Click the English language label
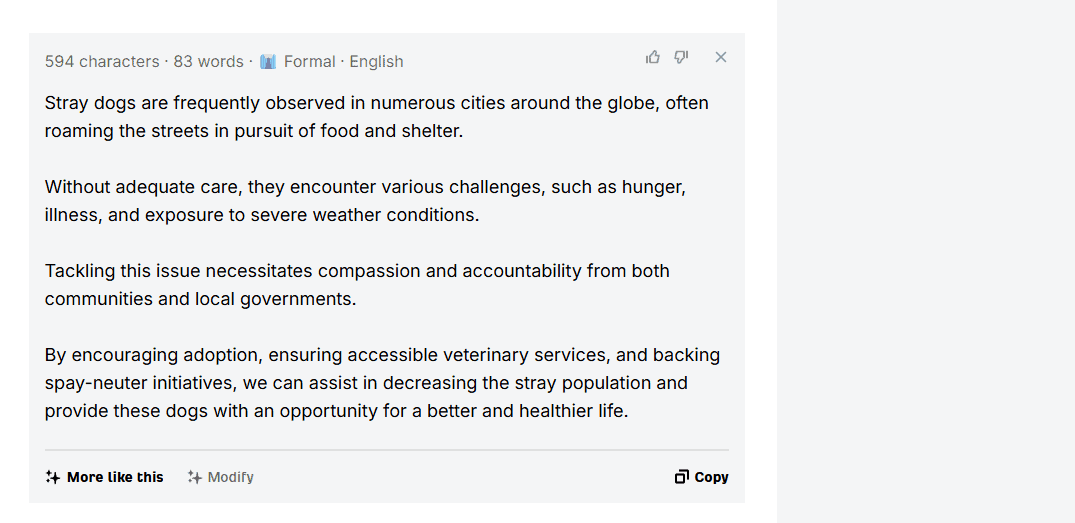The height and width of the screenshot is (523, 1075). [x=376, y=62]
